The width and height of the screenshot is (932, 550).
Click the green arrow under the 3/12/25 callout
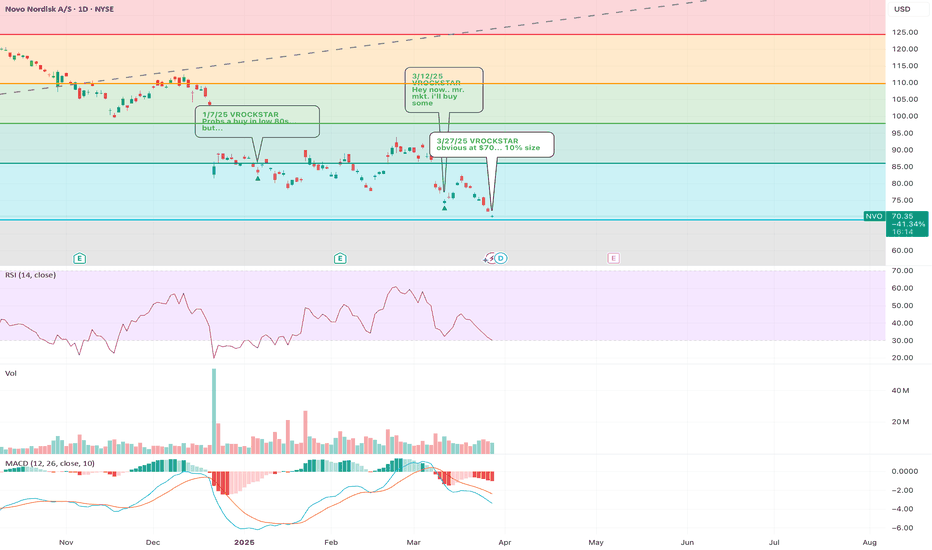pyautogui.click(x=445, y=208)
